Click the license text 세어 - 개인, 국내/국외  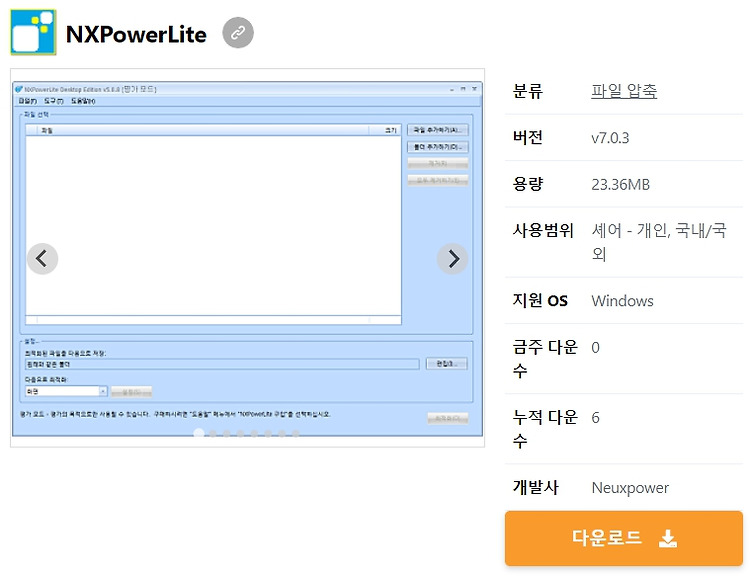coord(659,242)
